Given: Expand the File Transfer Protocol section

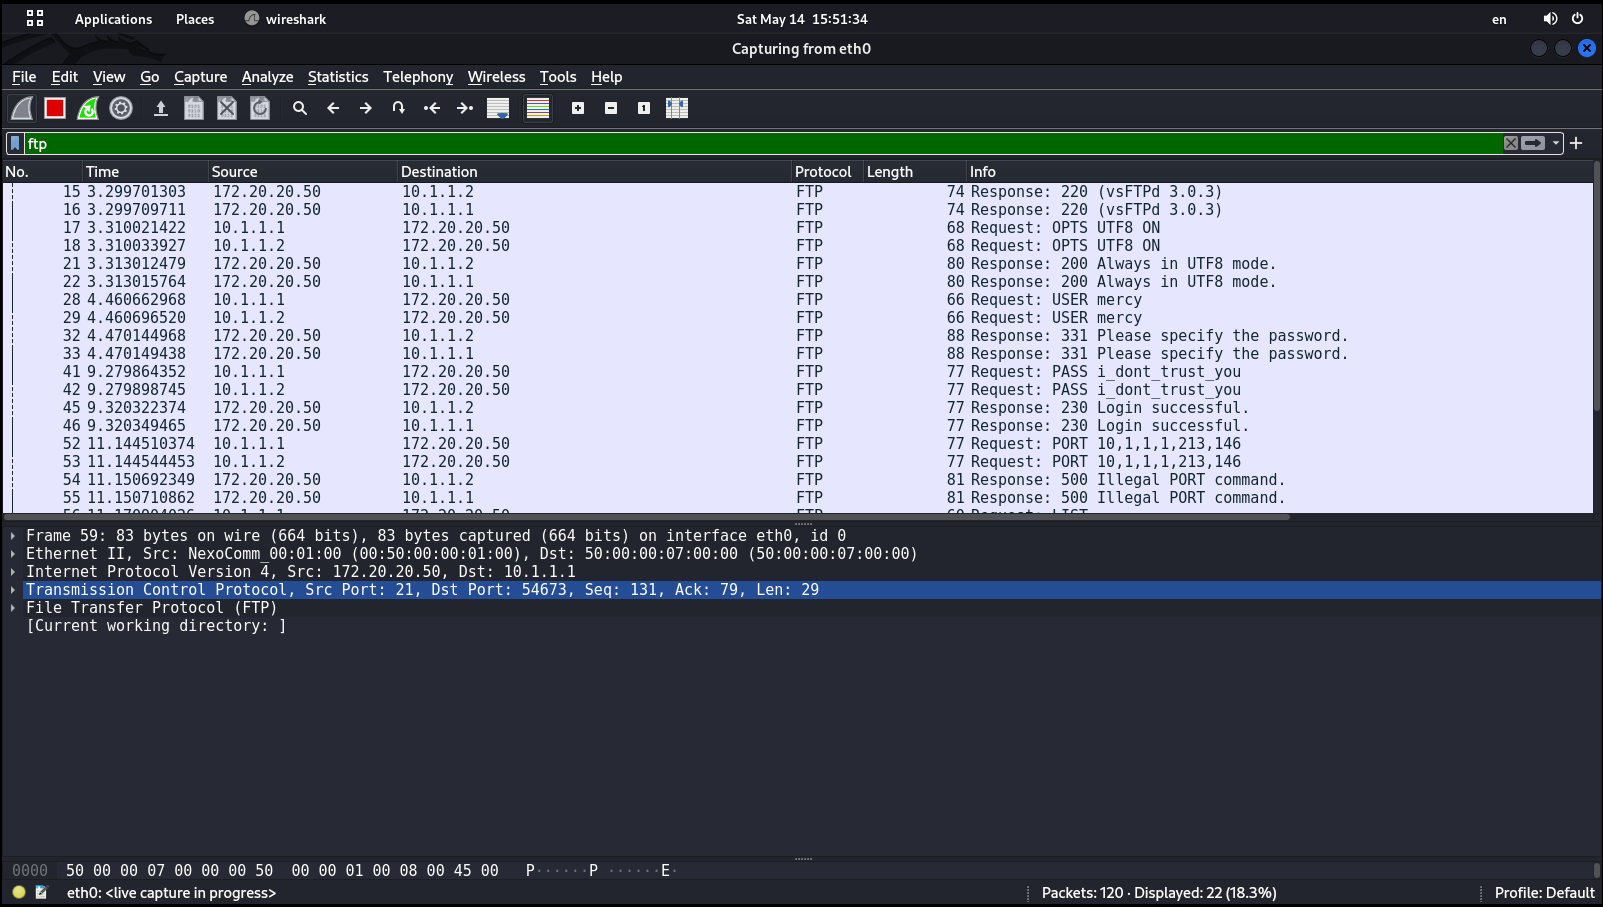Looking at the screenshot, I should pyautogui.click(x=12, y=607).
